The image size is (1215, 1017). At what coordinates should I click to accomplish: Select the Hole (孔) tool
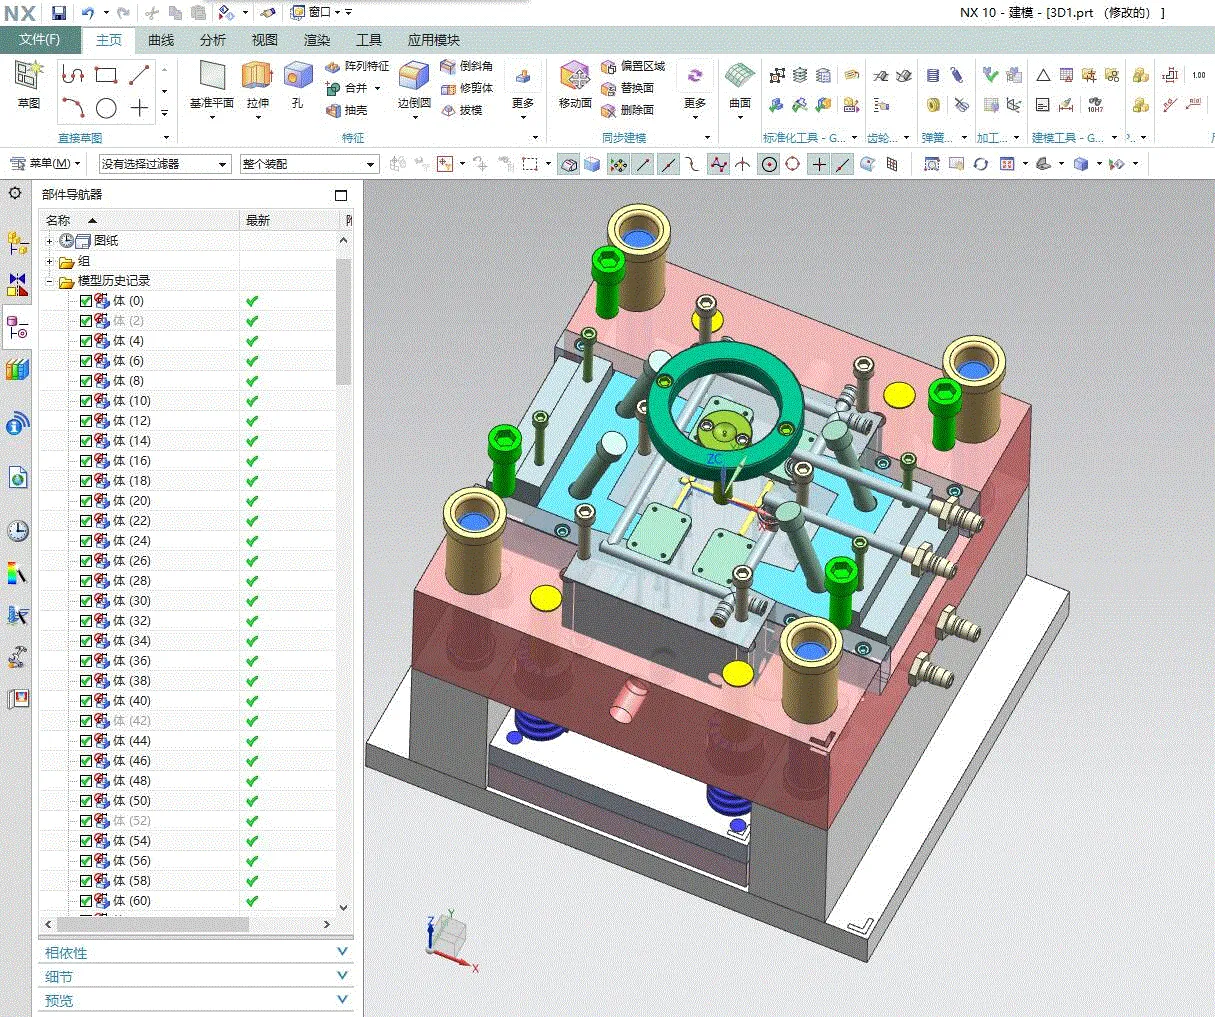coord(297,84)
